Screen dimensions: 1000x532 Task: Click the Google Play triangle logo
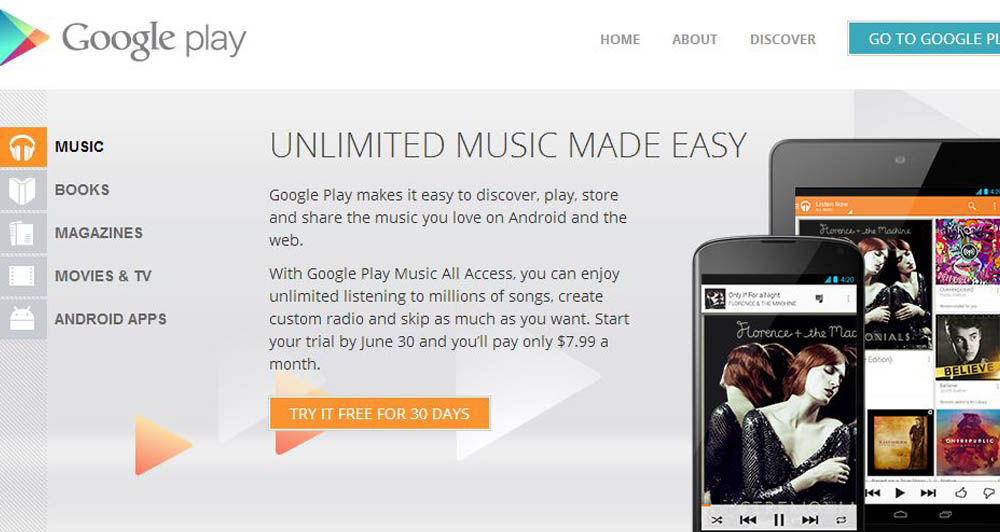click(22, 38)
